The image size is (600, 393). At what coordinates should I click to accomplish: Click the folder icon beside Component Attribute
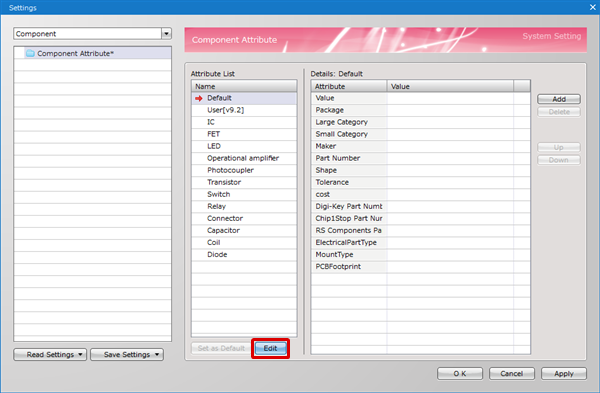30,53
